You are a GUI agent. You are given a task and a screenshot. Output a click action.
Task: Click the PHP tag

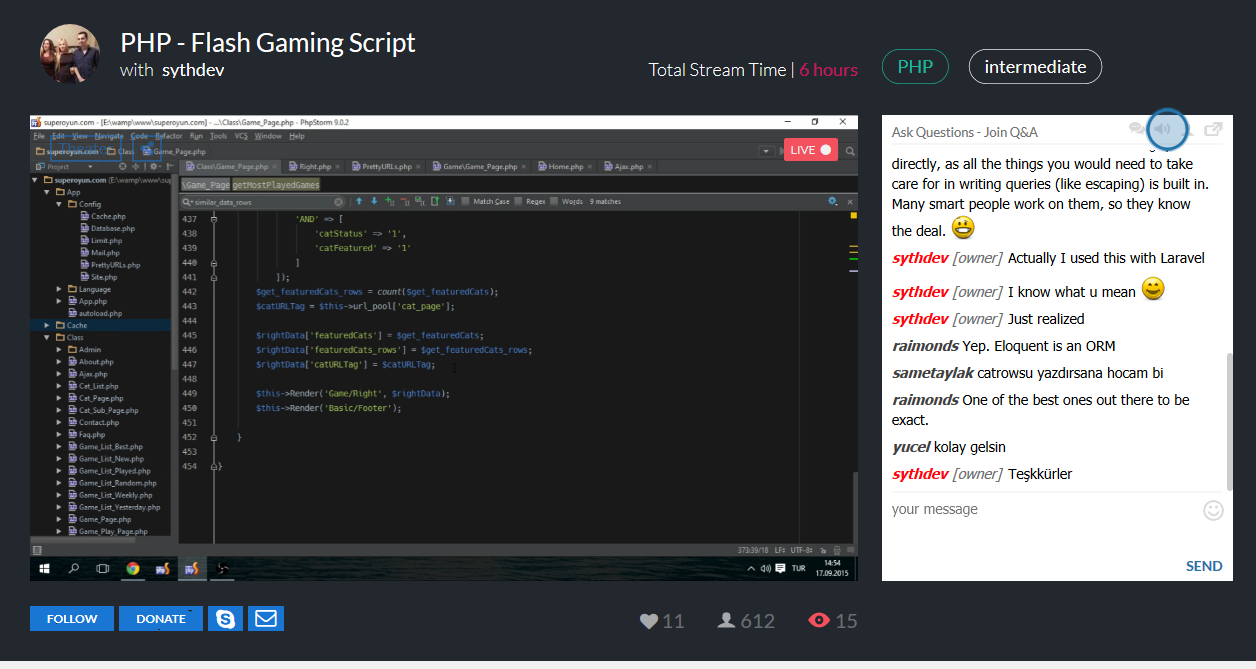coord(915,67)
